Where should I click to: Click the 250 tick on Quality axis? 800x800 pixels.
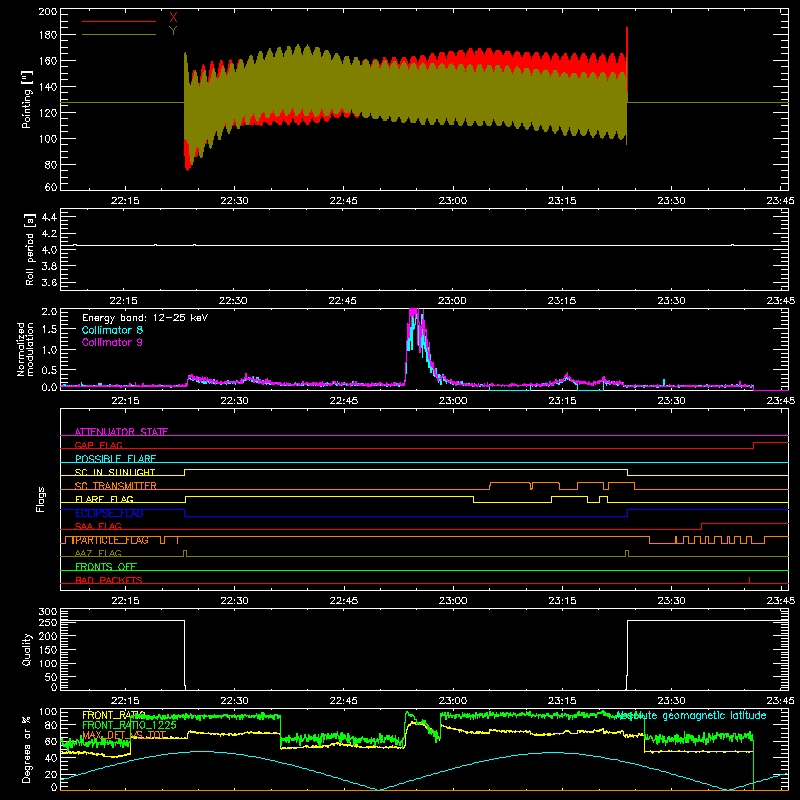47,622
